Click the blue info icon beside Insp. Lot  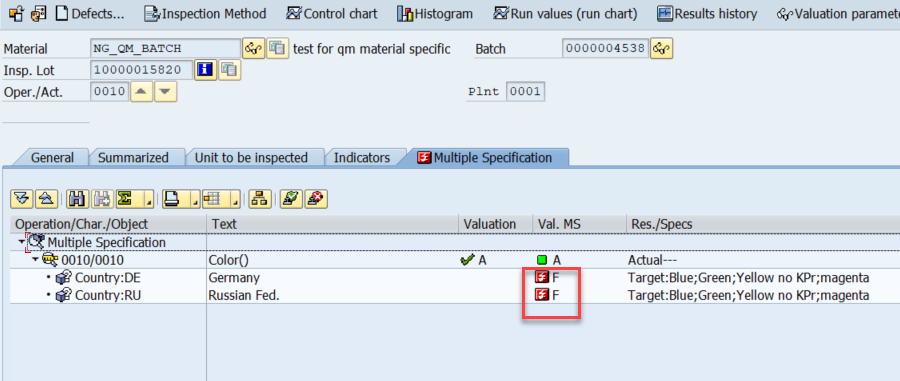click(205, 70)
